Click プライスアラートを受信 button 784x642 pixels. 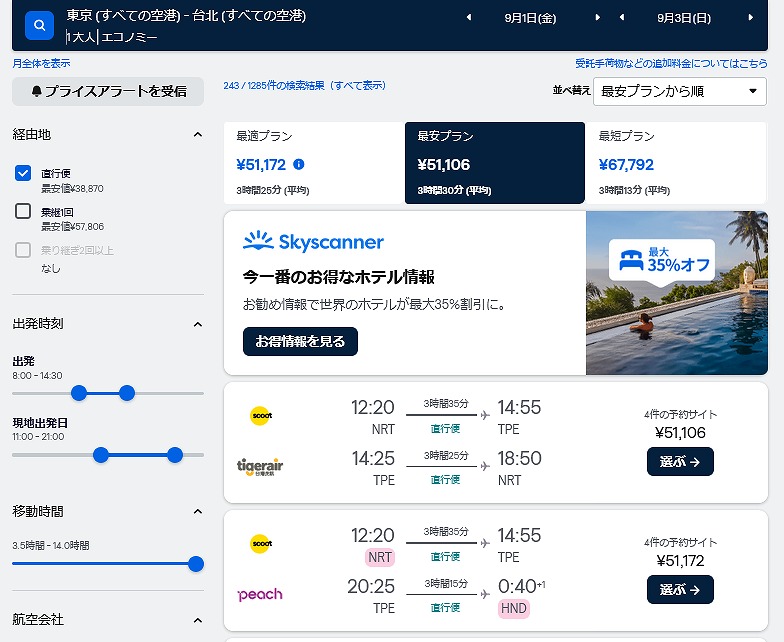click(x=108, y=91)
